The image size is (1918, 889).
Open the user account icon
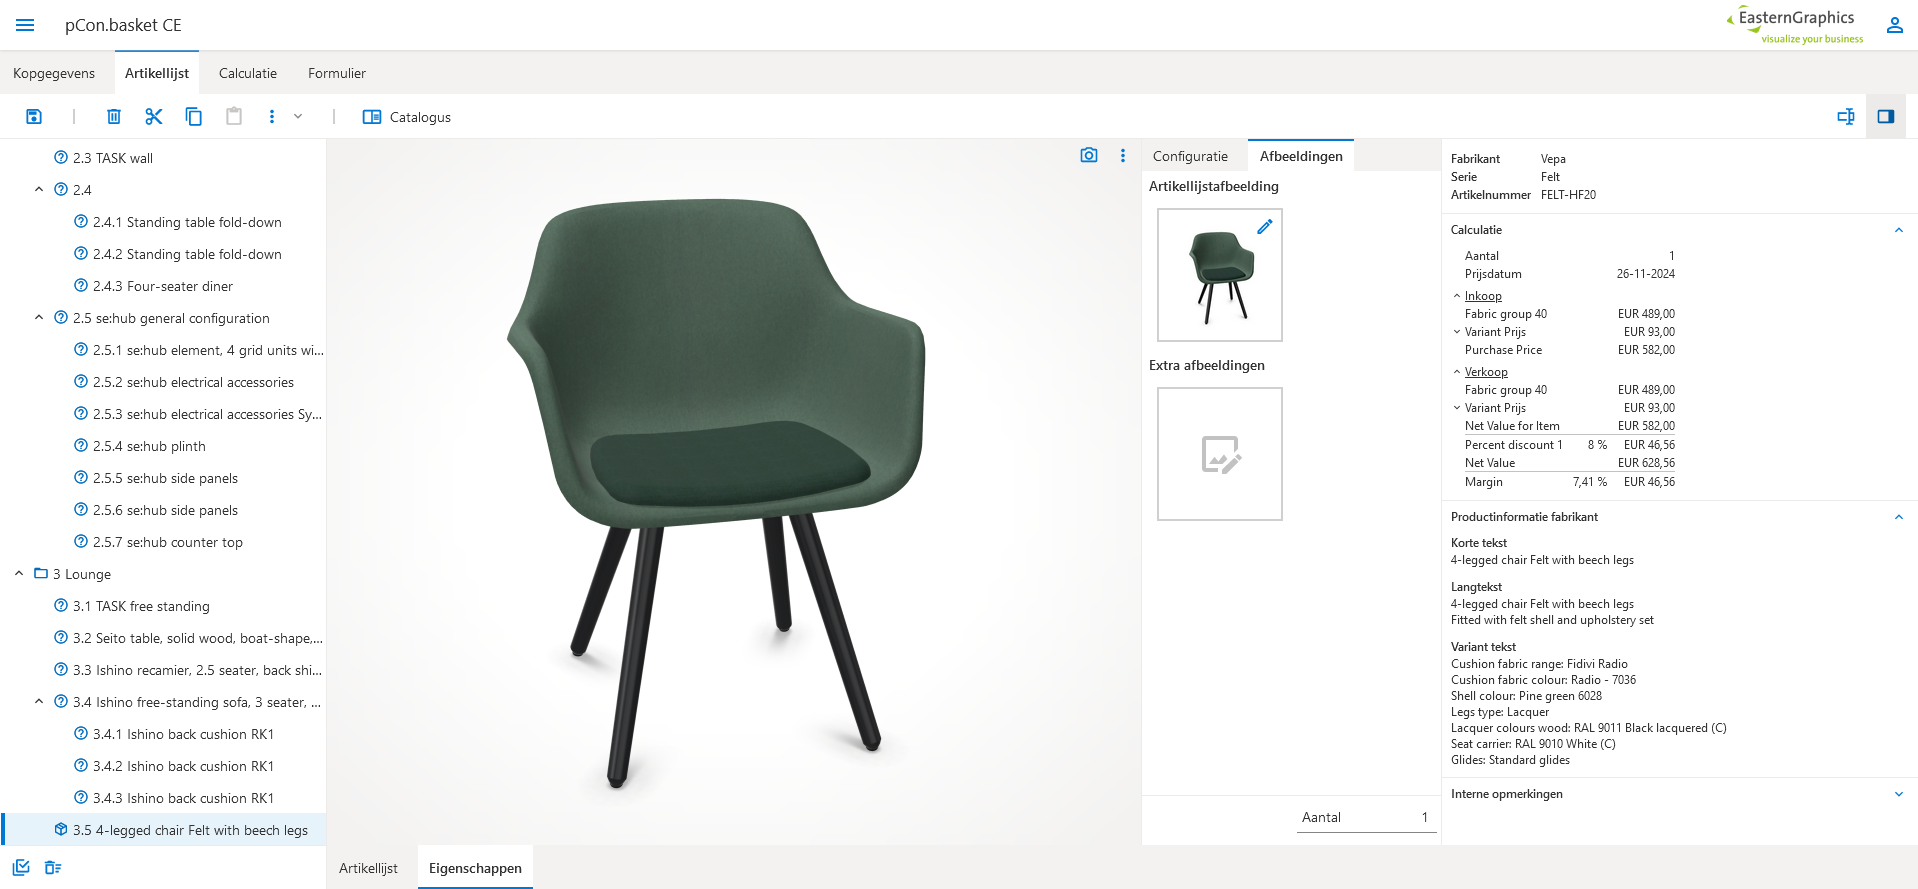click(x=1894, y=25)
